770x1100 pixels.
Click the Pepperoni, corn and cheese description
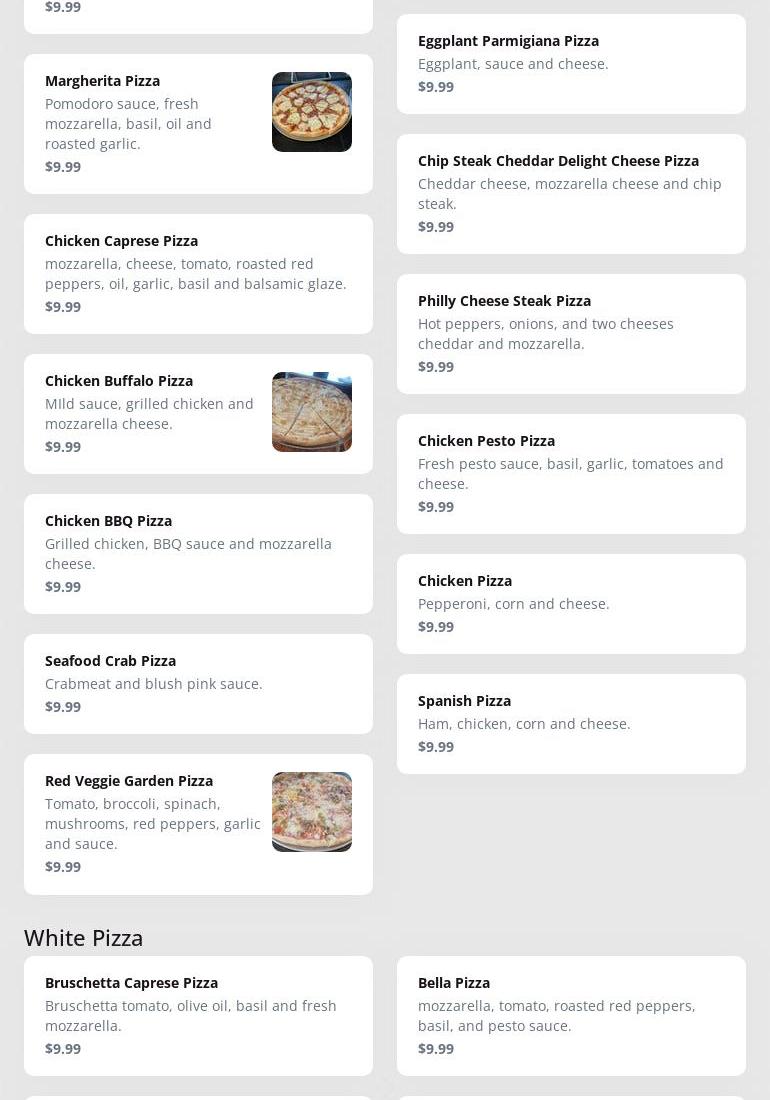513,604
